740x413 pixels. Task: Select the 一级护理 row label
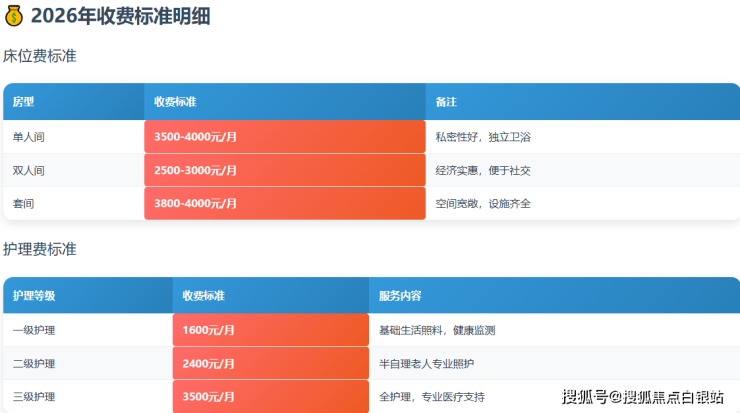pyautogui.click(x=34, y=330)
